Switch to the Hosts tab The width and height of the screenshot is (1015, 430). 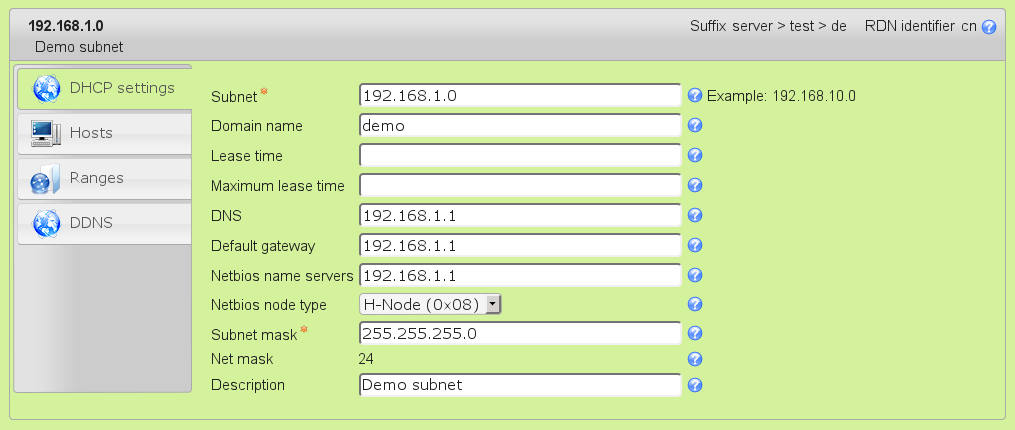click(x=103, y=133)
